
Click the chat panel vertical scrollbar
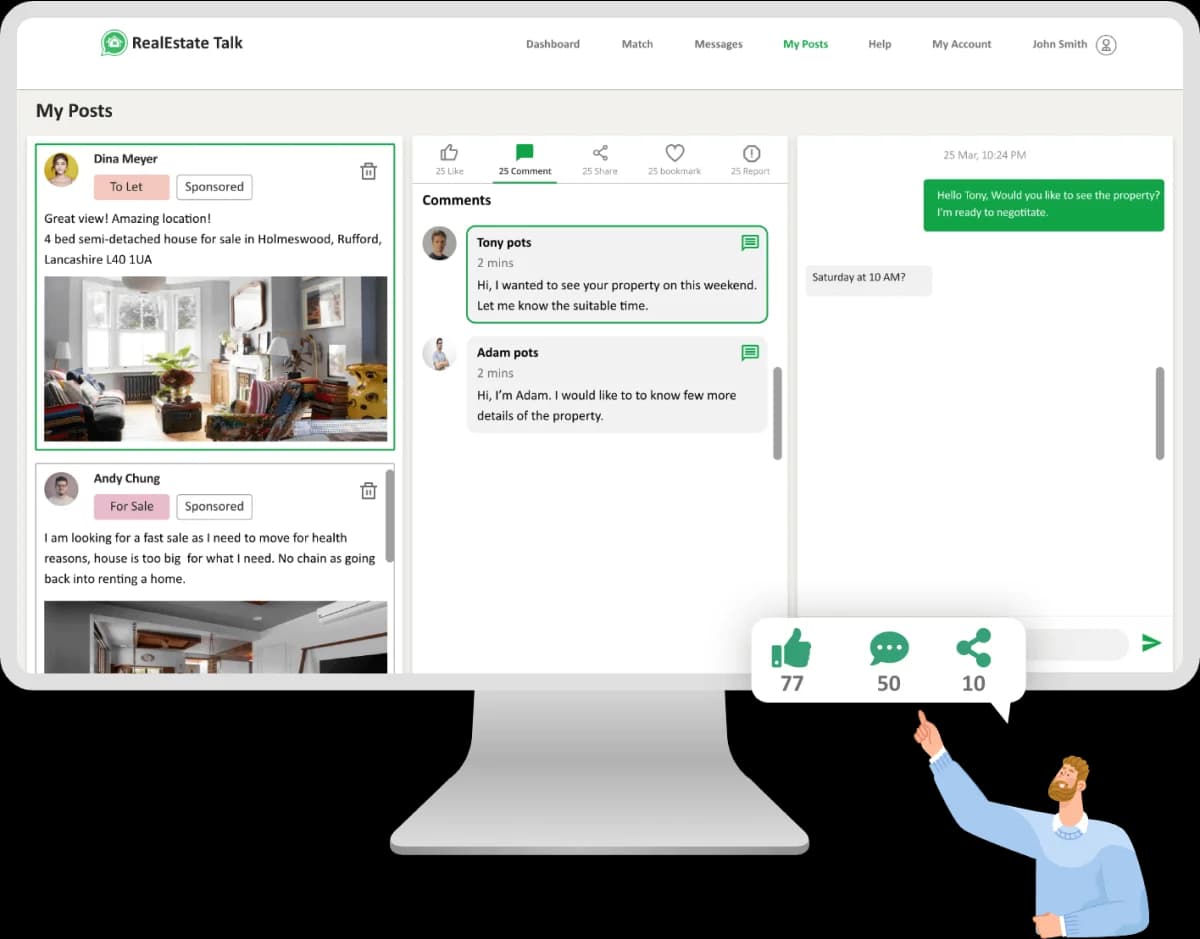tap(1160, 413)
